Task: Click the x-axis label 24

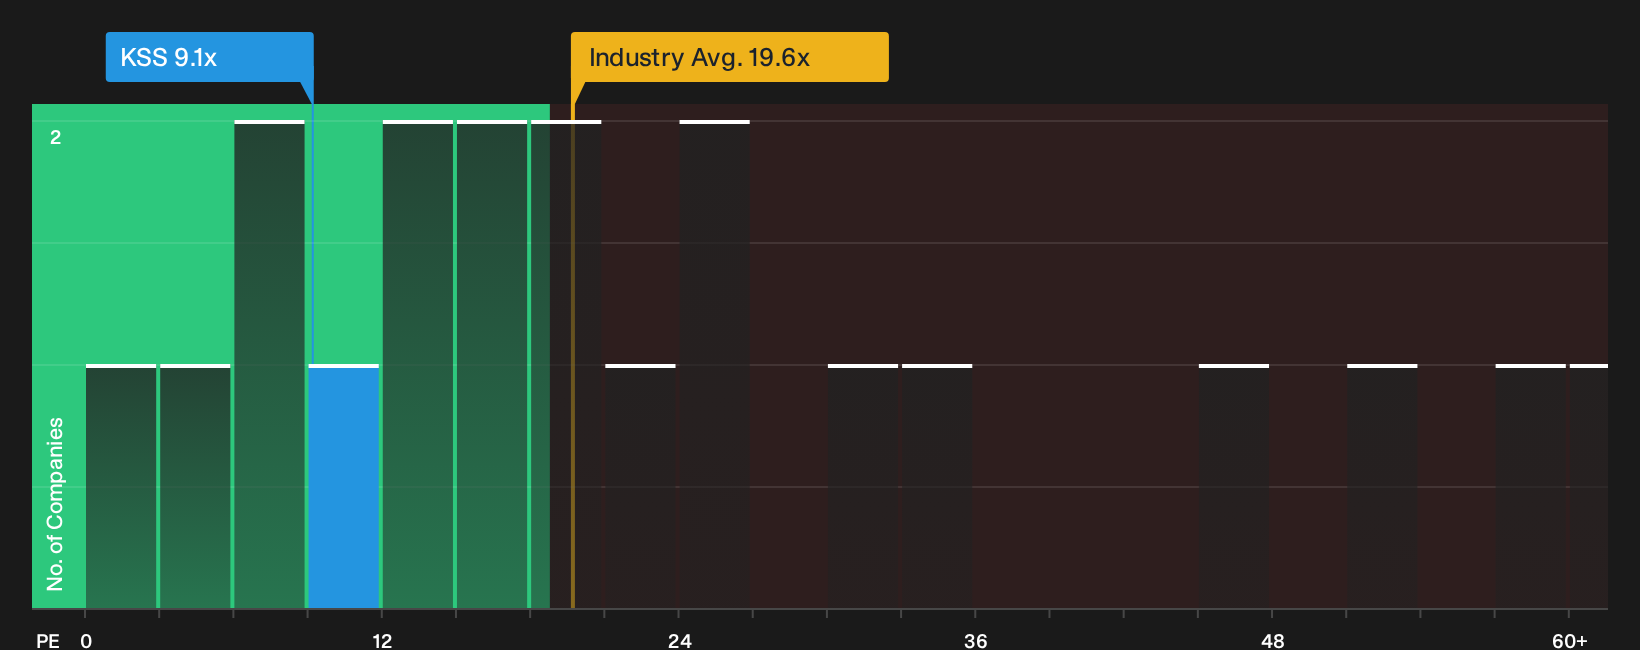Action: click(x=679, y=640)
